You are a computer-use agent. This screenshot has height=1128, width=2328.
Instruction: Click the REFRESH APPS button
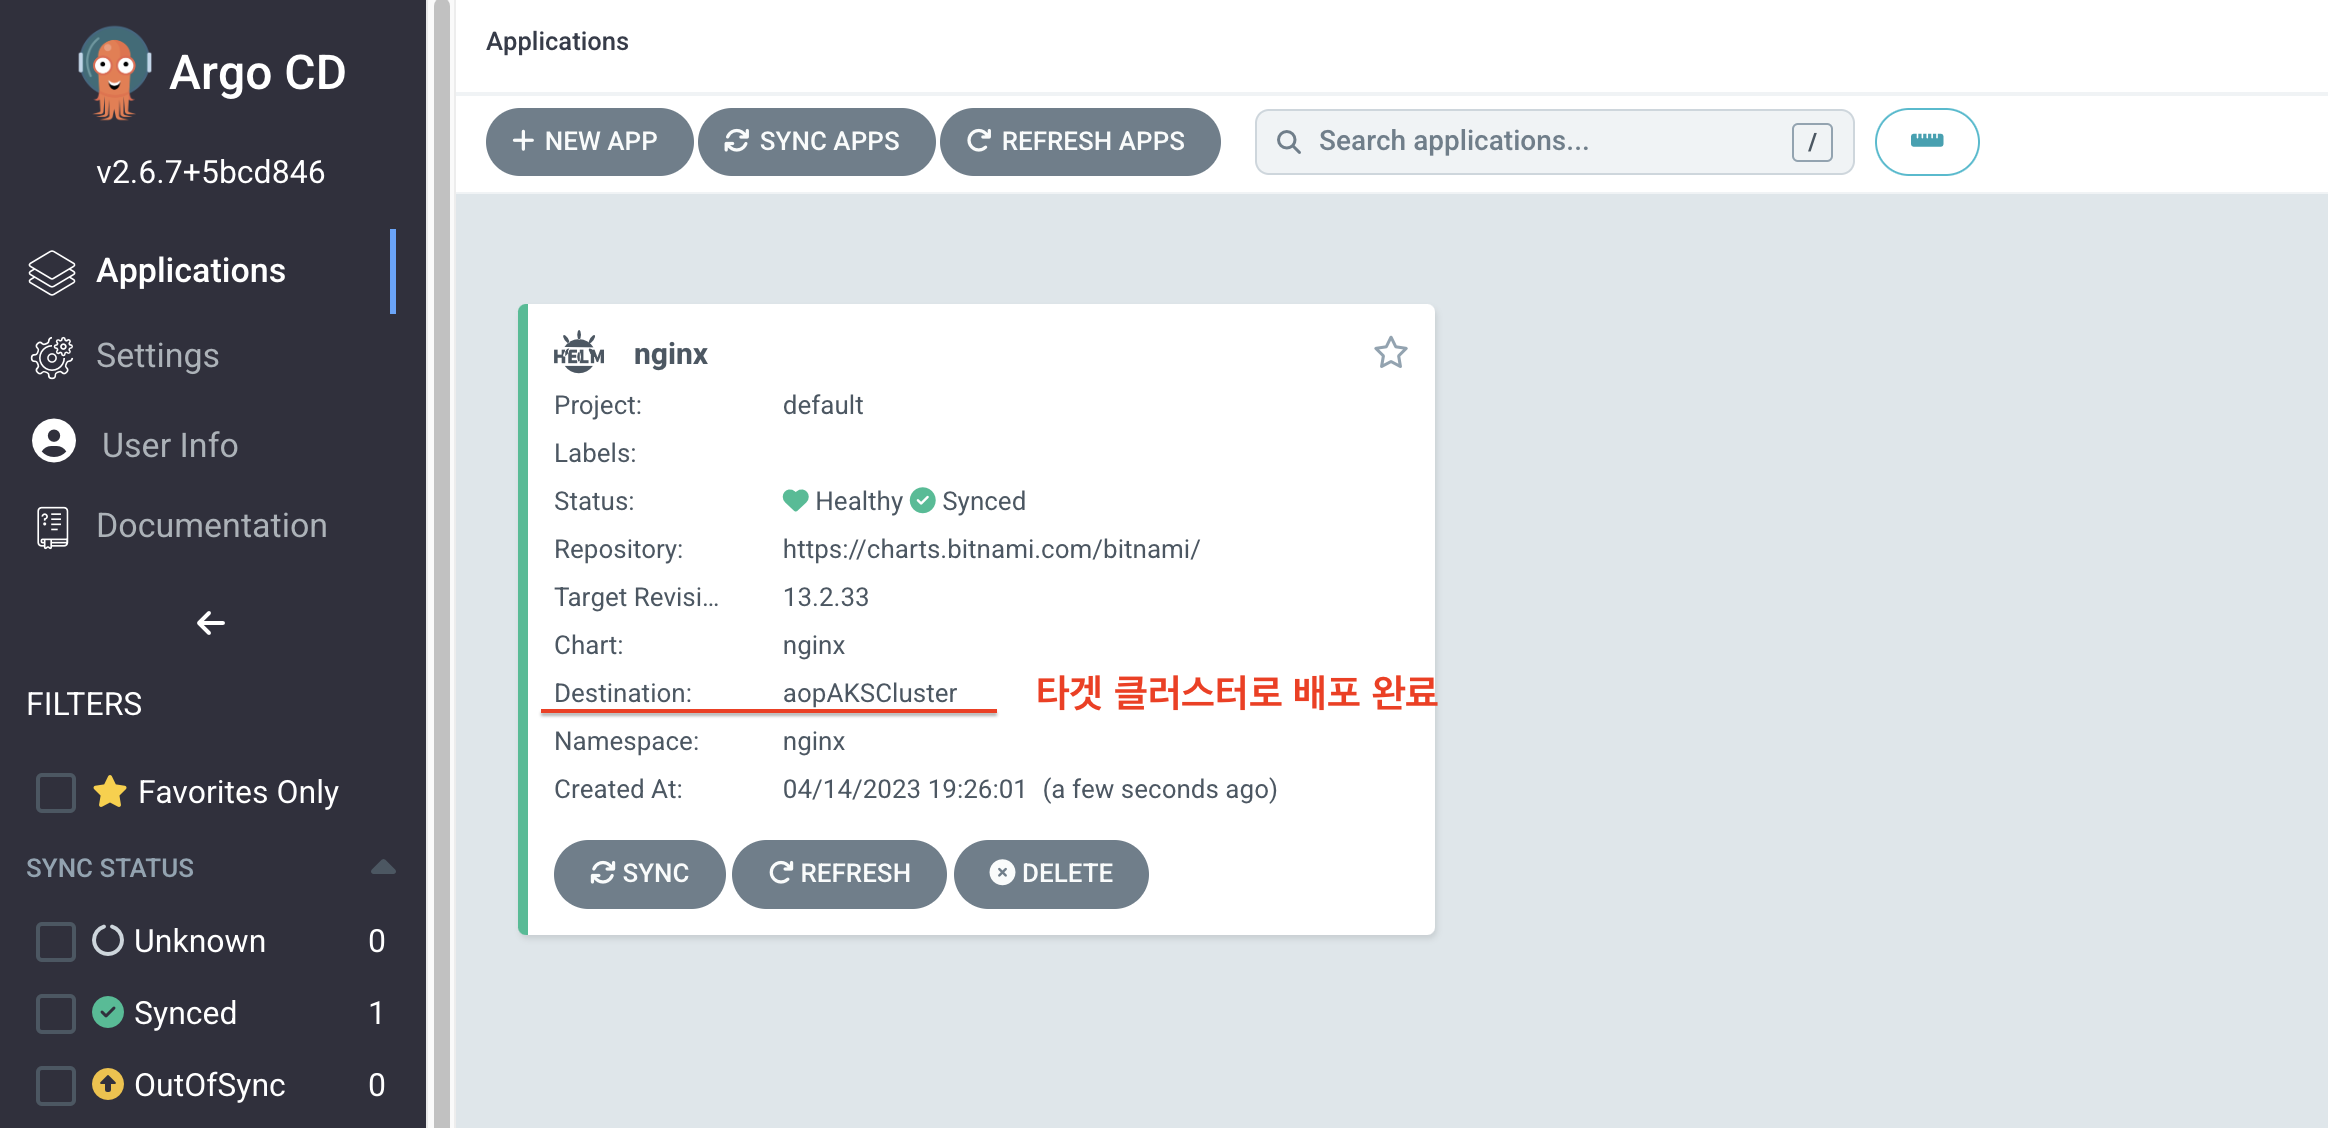(1080, 142)
